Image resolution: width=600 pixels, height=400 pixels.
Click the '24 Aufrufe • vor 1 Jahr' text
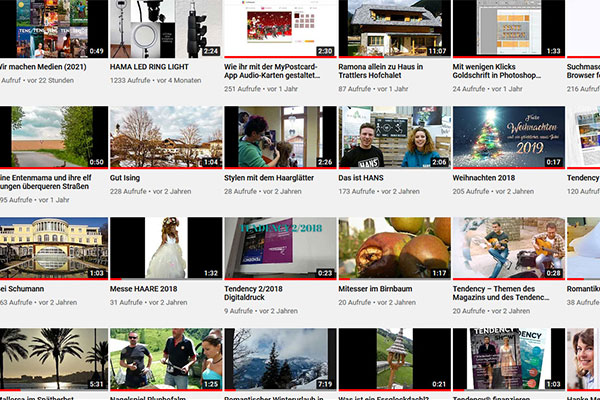[488, 89]
